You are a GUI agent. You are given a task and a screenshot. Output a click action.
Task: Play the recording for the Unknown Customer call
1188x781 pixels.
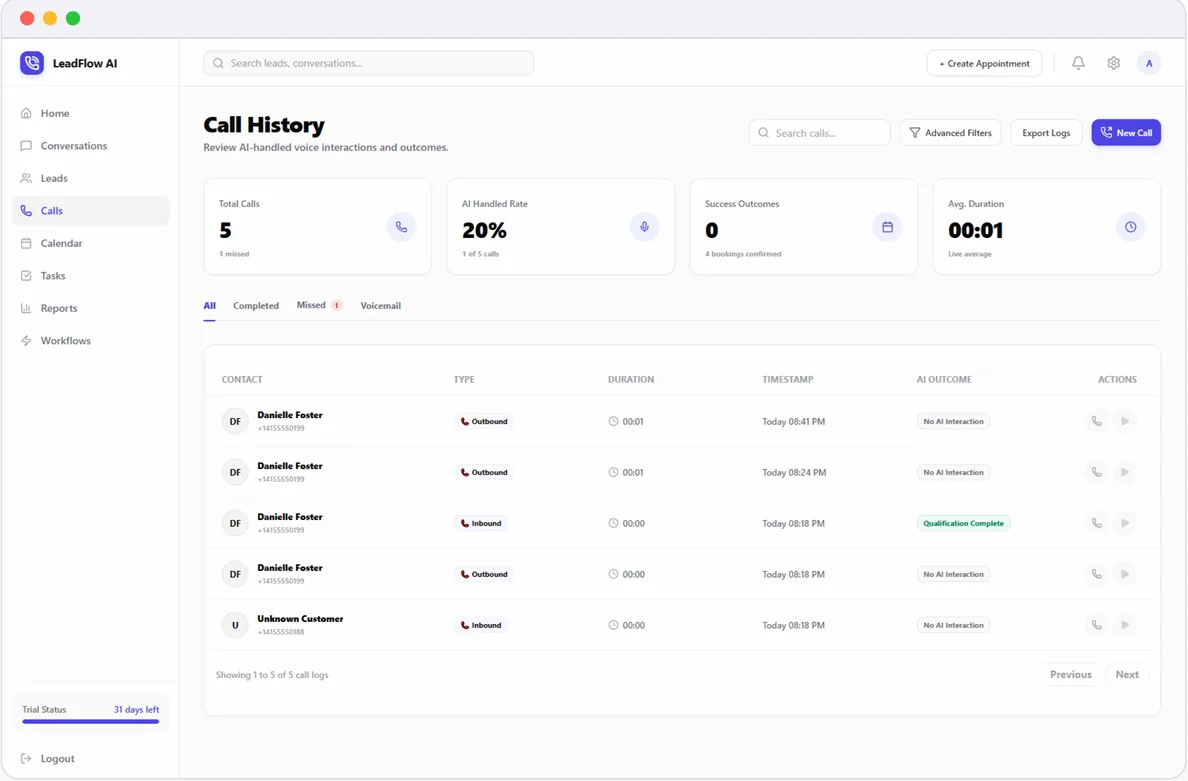pos(1125,625)
